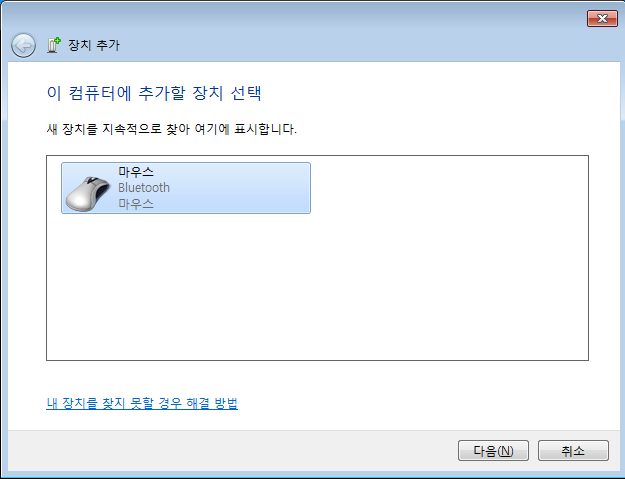Click the green plus on the device icon
The width and height of the screenshot is (625, 479).
(57, 41)
